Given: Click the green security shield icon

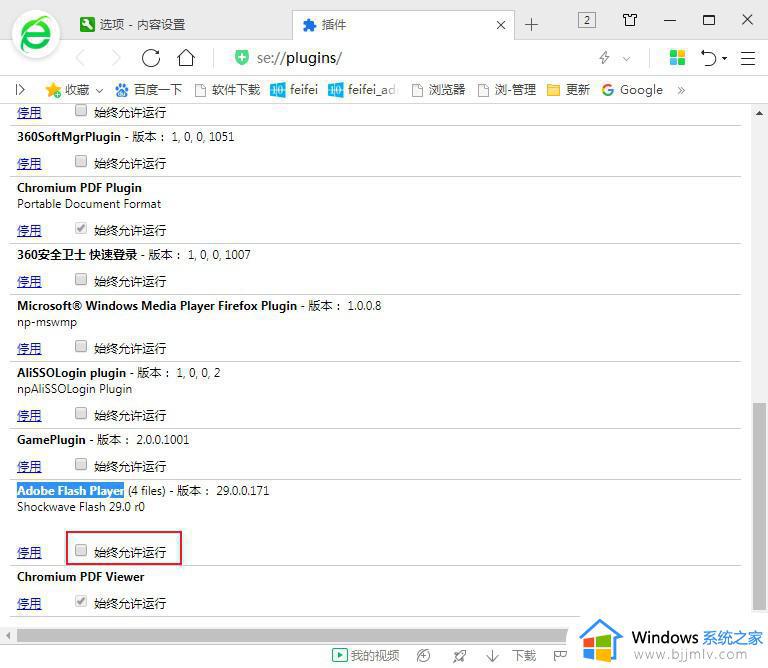Looking at the screenshot, I should point(241,57).
